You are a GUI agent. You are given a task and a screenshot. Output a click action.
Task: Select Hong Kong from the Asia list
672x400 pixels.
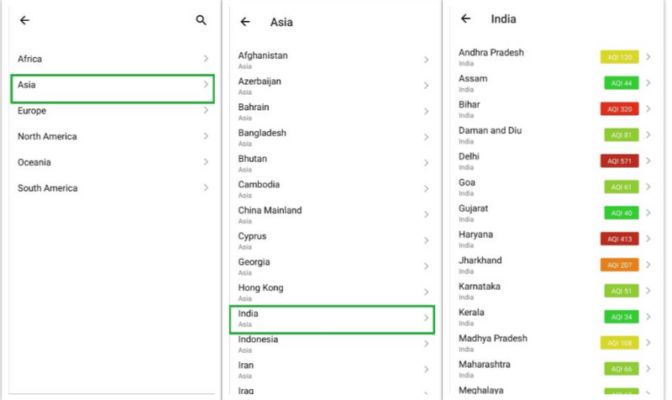click(332, 292)
